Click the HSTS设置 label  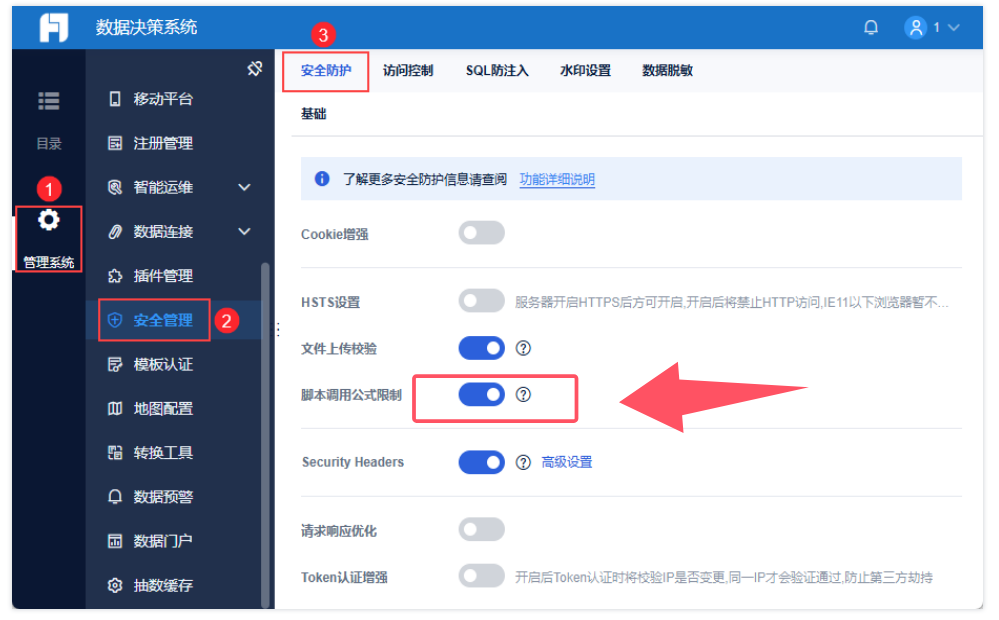[331, 302]
